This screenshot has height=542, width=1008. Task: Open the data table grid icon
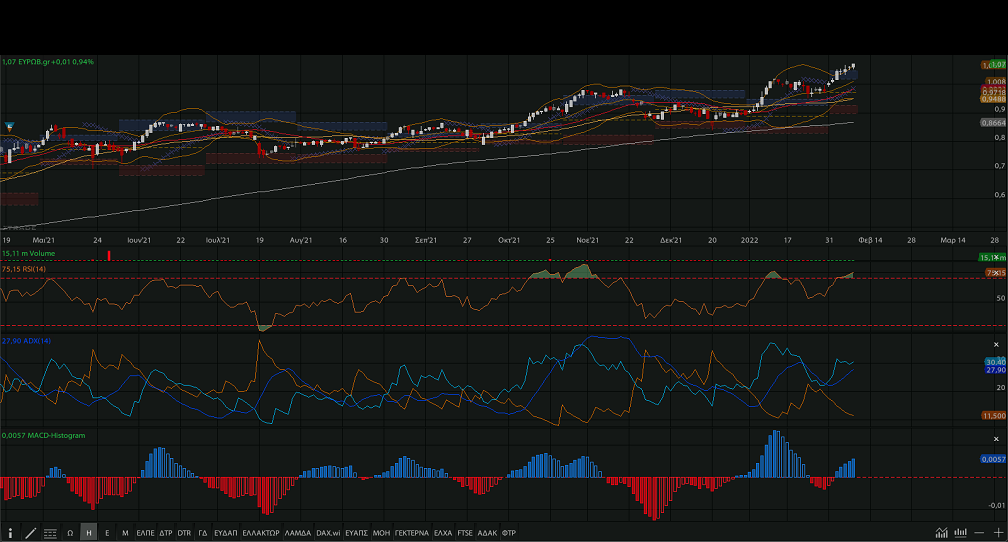(50, 533)
